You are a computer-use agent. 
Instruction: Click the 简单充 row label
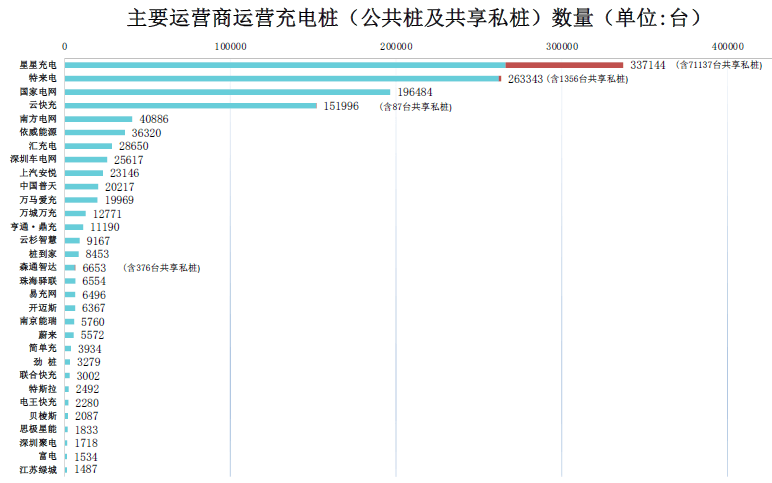tap(43, 348)
